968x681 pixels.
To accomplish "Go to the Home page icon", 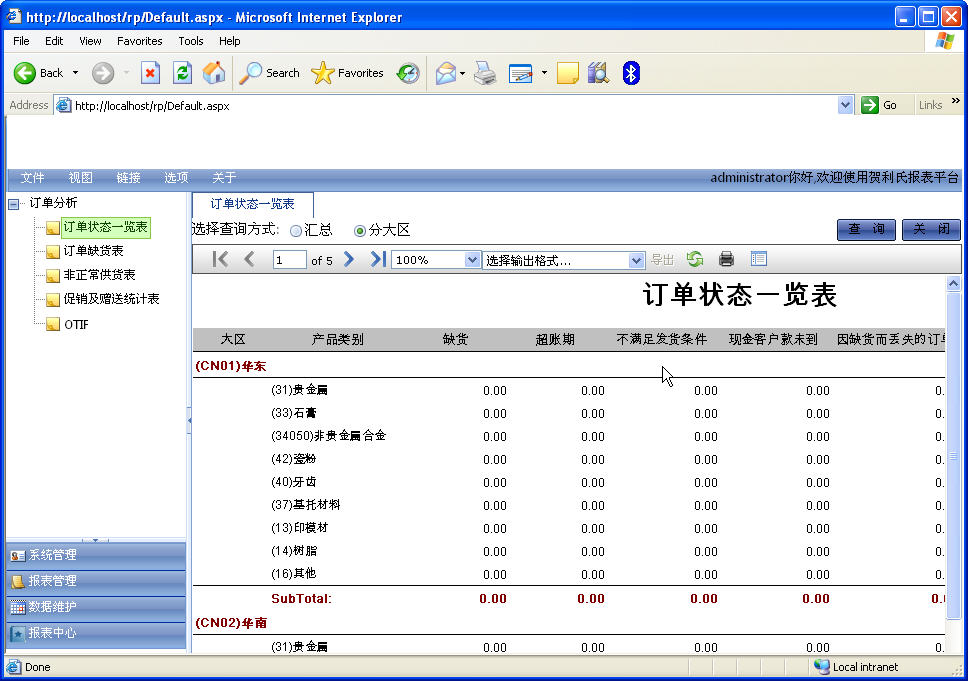I will [x=214, y=73].
